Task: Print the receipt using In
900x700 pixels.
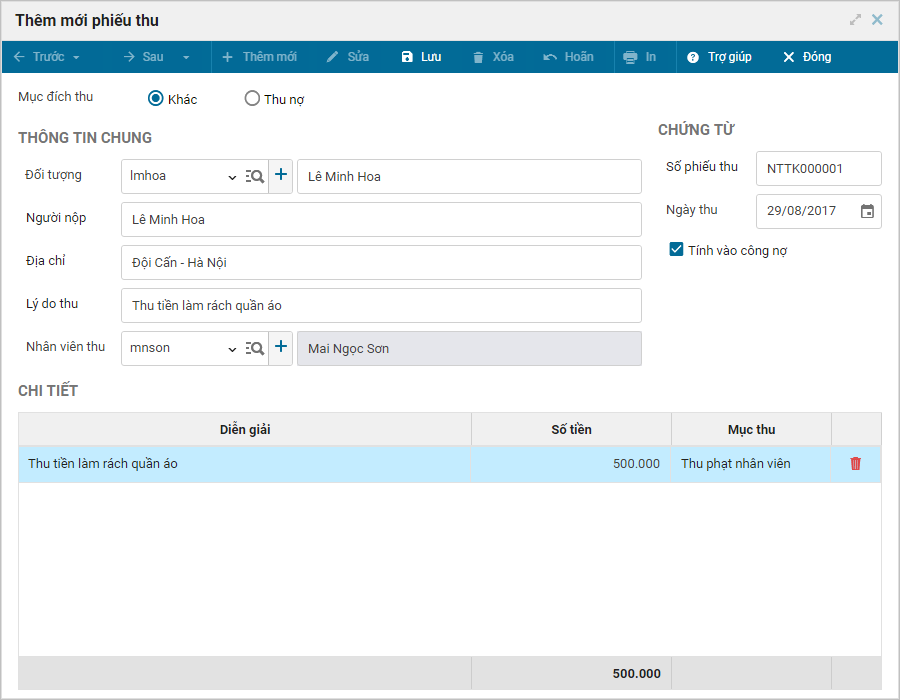Action: (639, 57)
